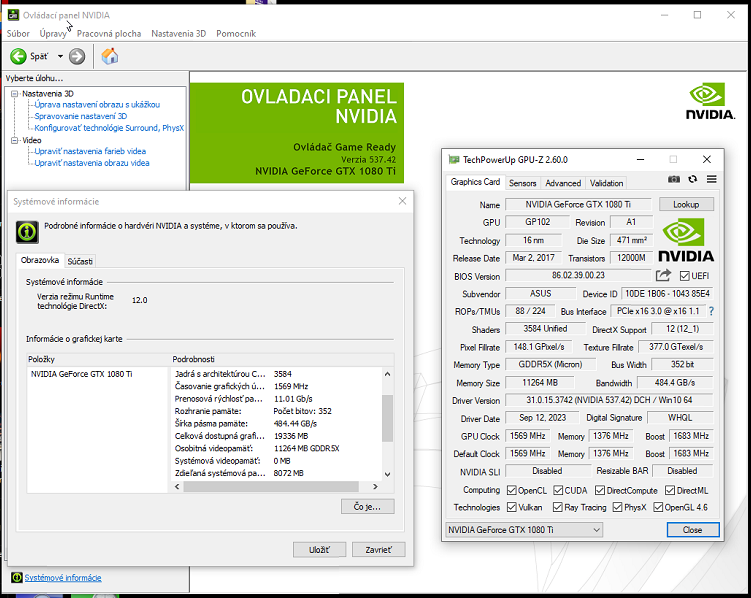Image resolution: width=751 pixels, height=598 pixels.
Task: Share BIOS using export arrow icon
Action: click(x=663, y=275)
